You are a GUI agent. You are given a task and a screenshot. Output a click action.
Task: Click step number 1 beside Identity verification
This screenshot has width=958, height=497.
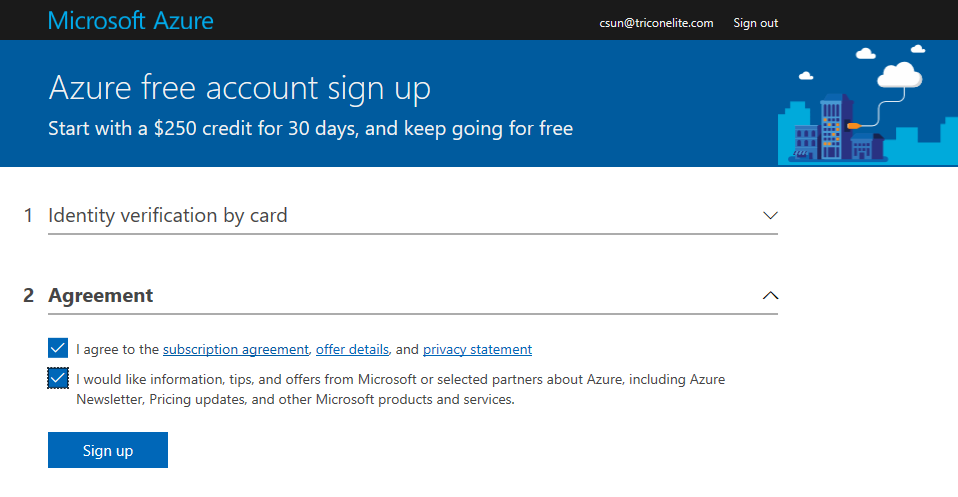[x=28, y=215]
